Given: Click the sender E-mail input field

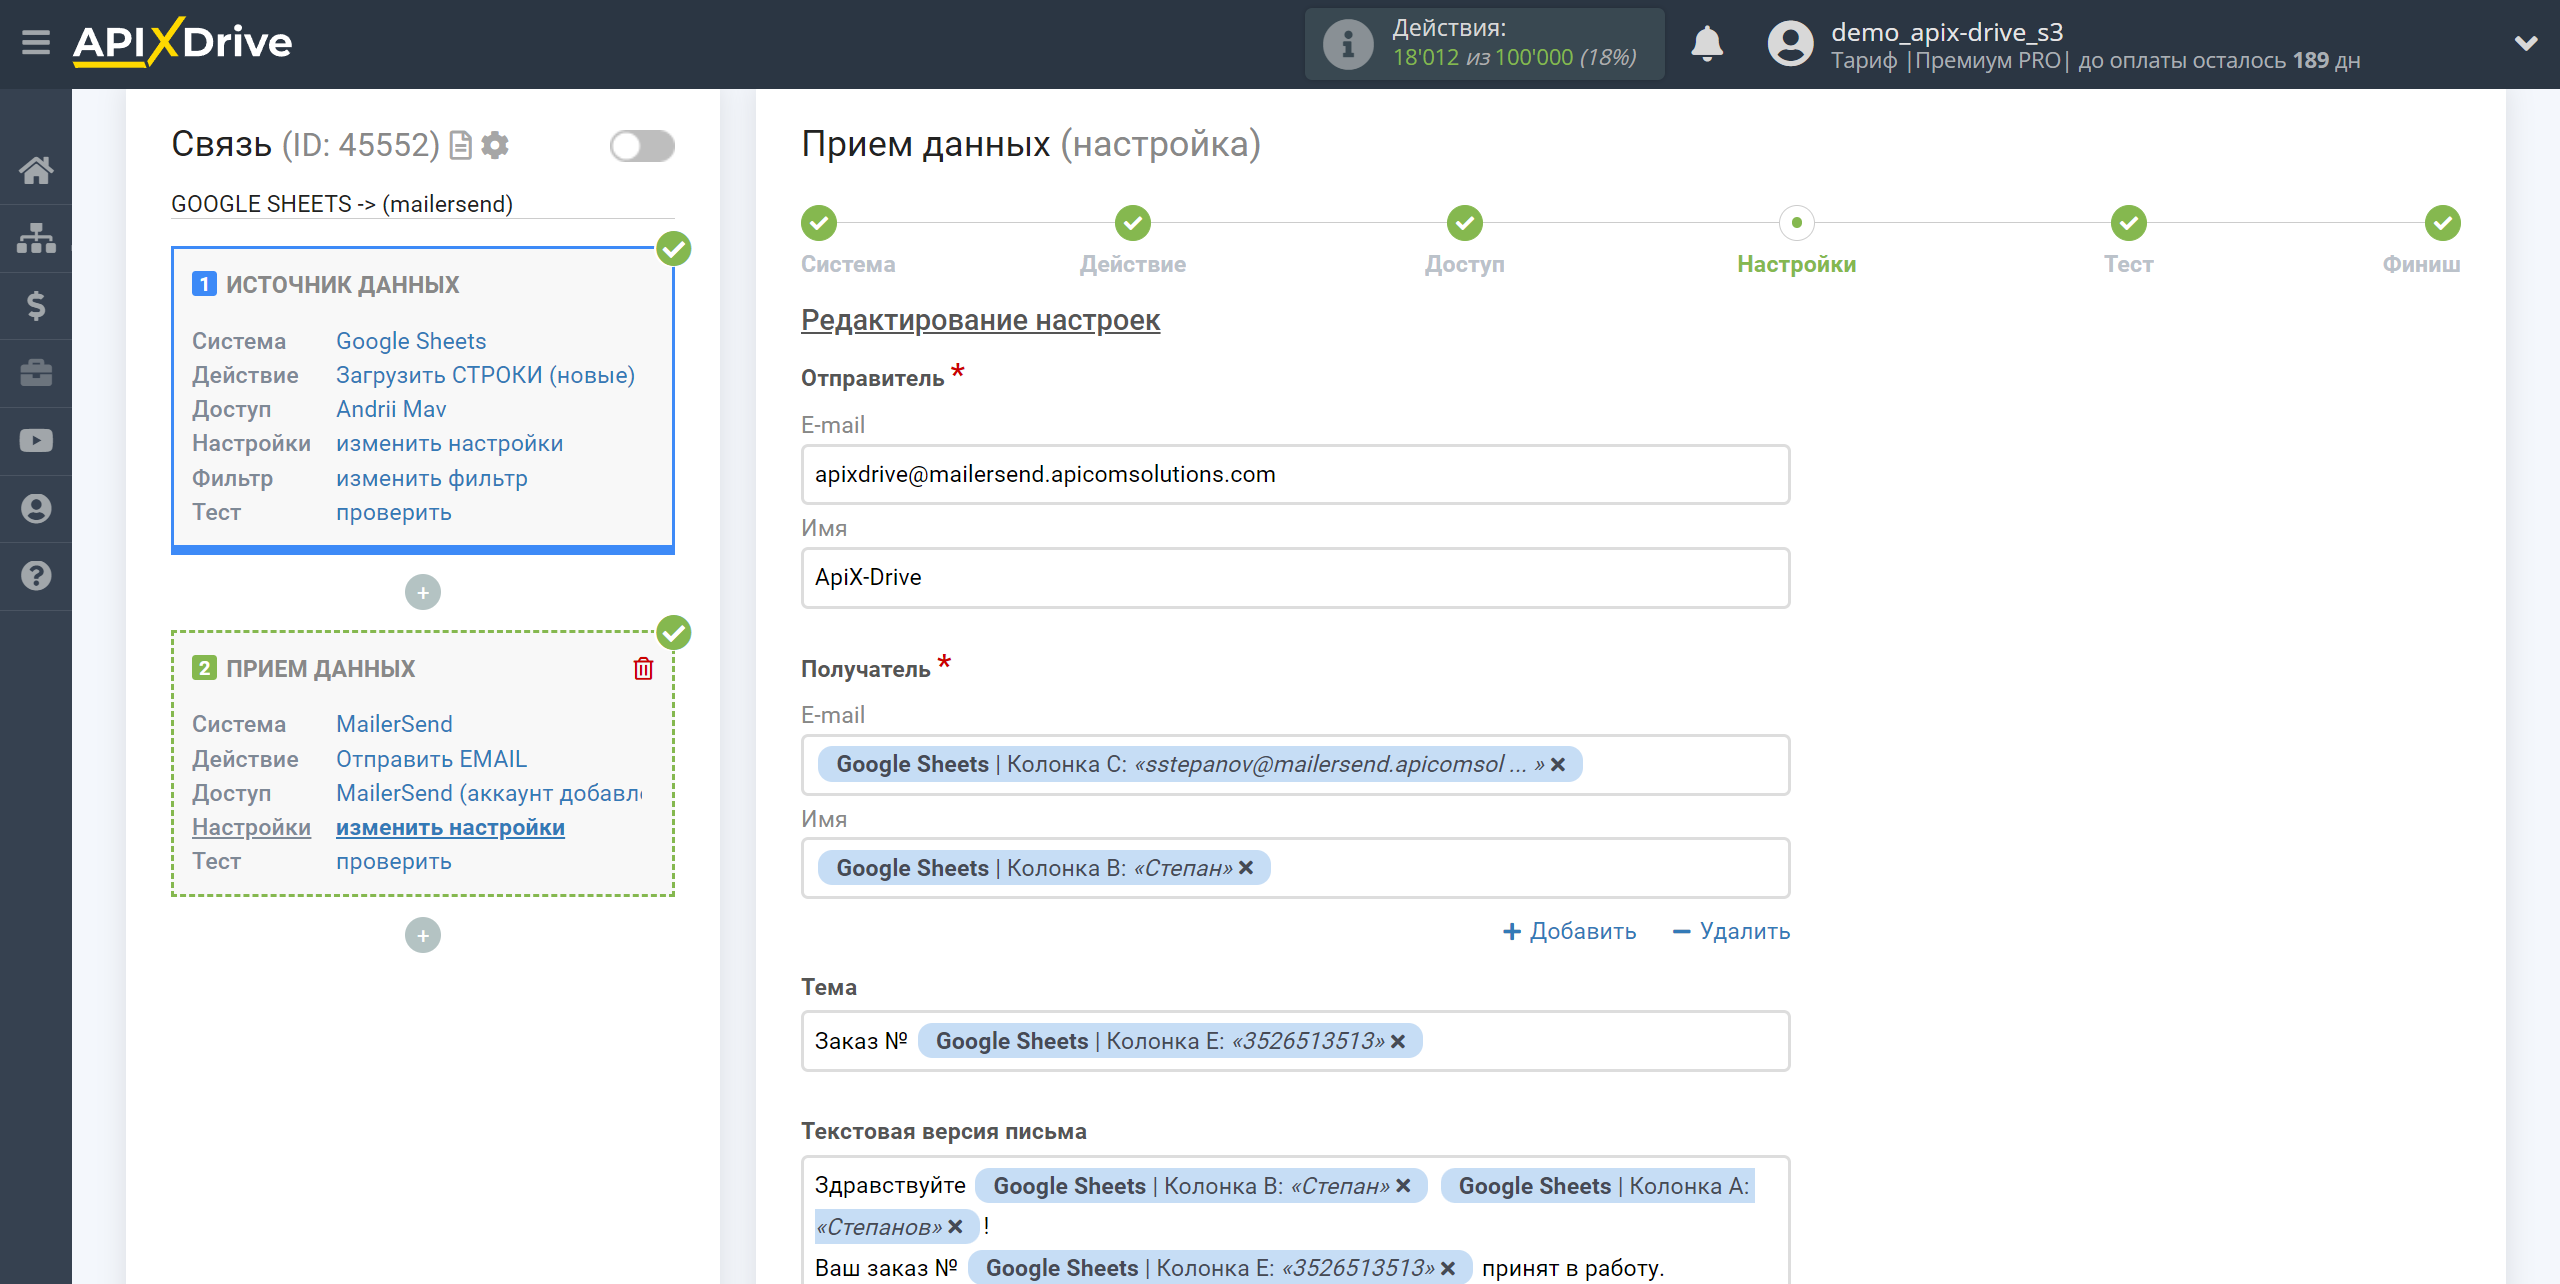Looking at the screenshot, I should pos(1295,474).
